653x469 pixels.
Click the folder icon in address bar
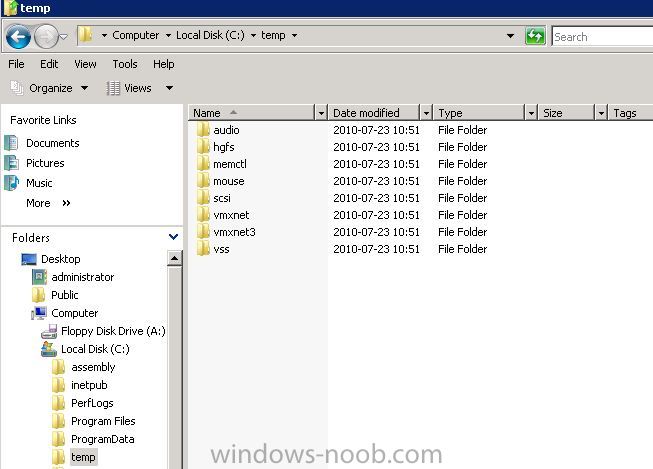tap(86, 35)
